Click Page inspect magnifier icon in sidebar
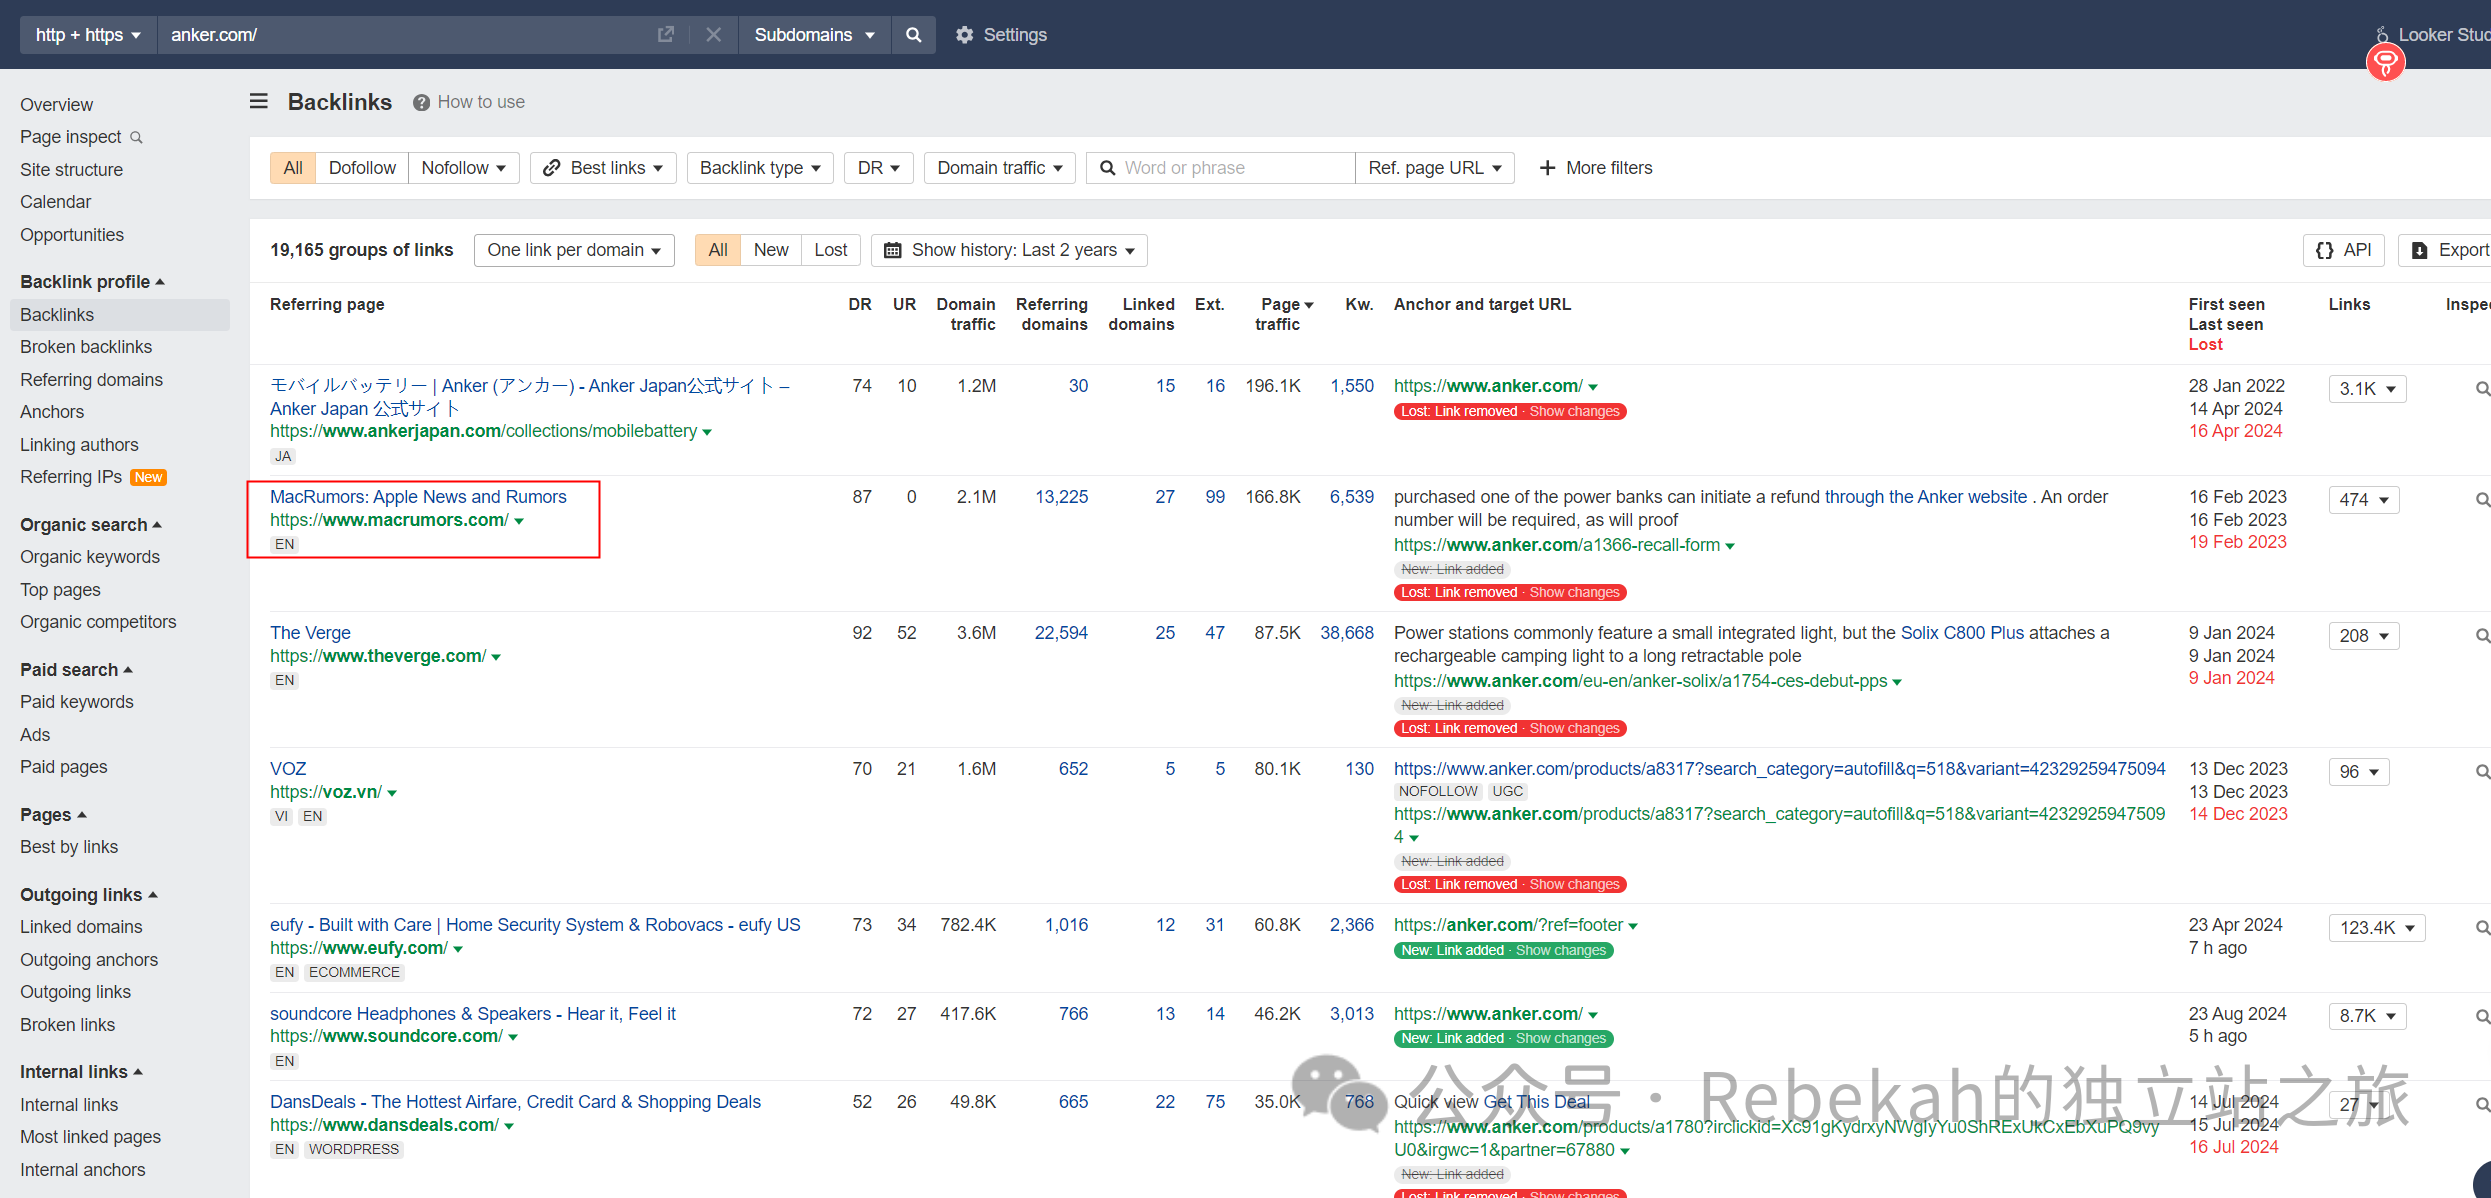This screenshot has height=1198, width=2491. point(137,137)
